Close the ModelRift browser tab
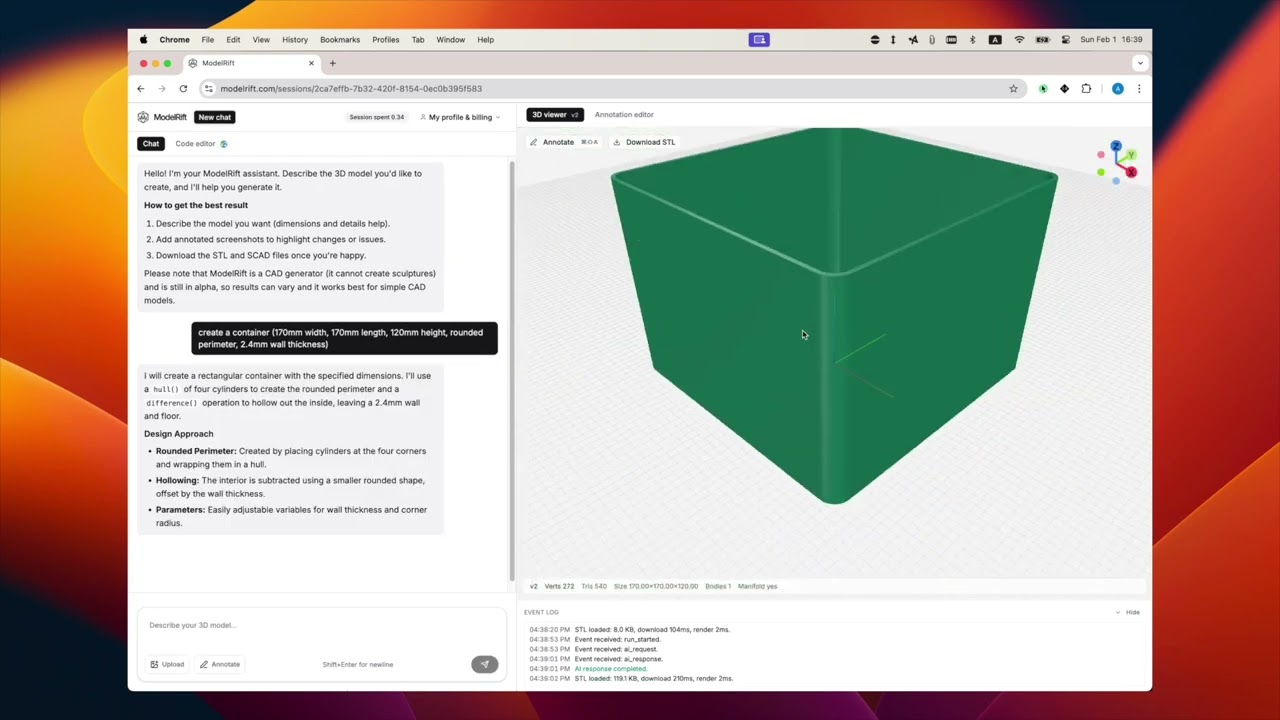 (x=311, y=63)
